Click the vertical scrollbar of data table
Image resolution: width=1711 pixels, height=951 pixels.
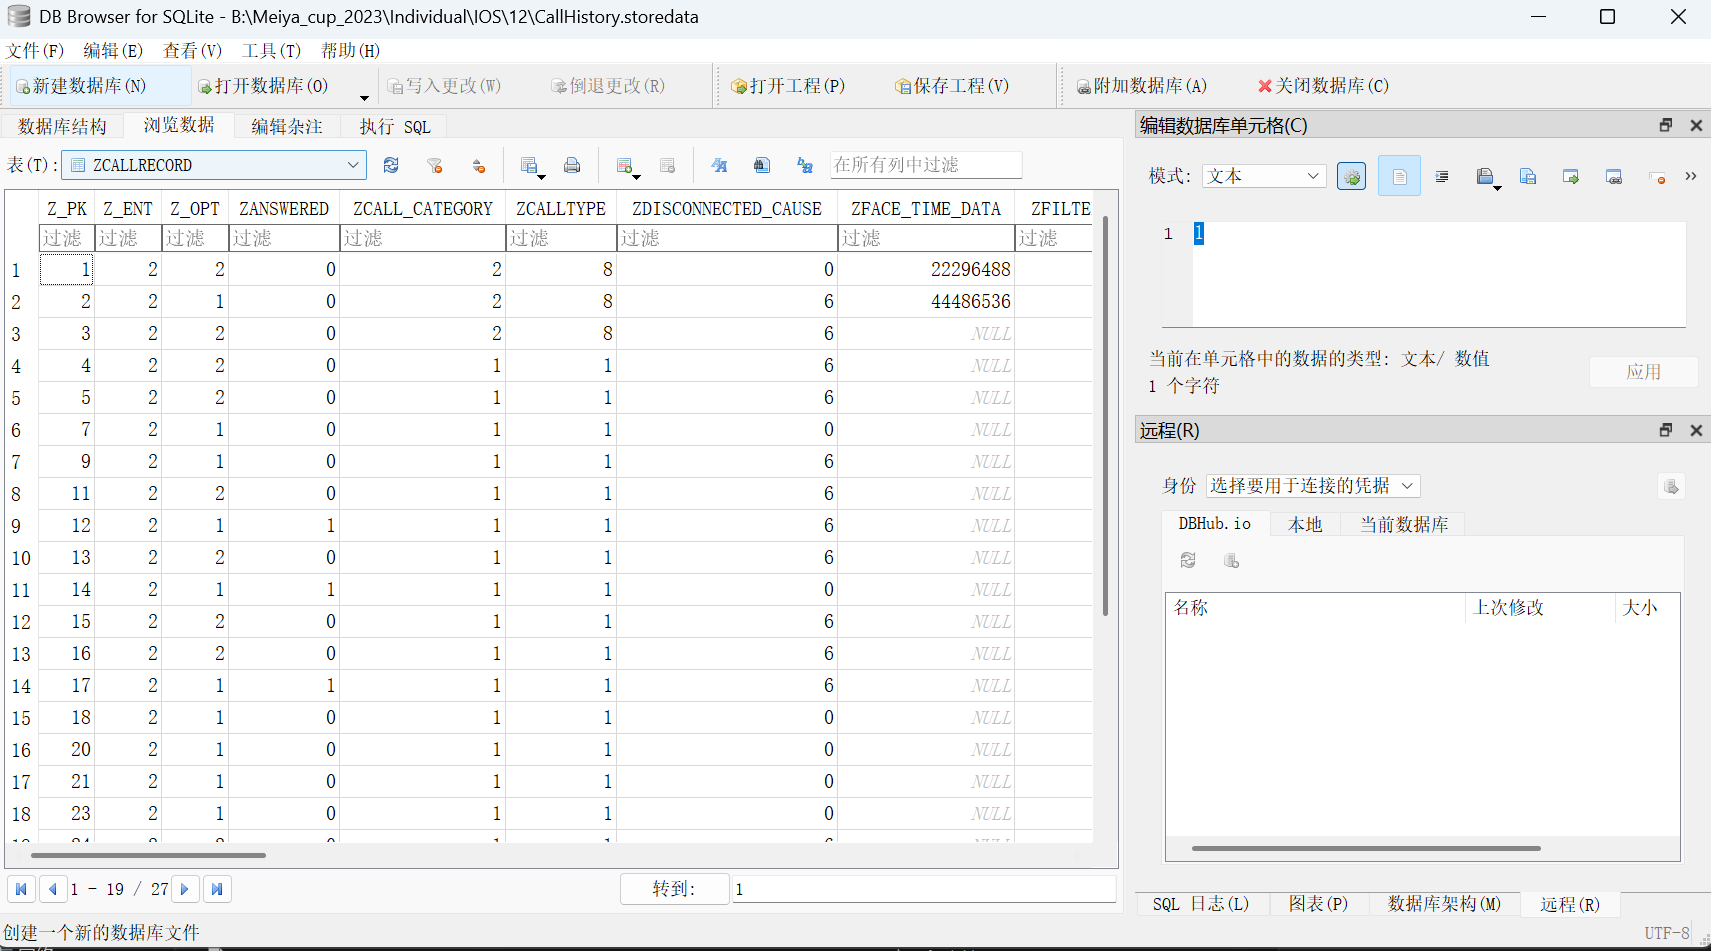pyautogui.click(x=1105, y=415)
